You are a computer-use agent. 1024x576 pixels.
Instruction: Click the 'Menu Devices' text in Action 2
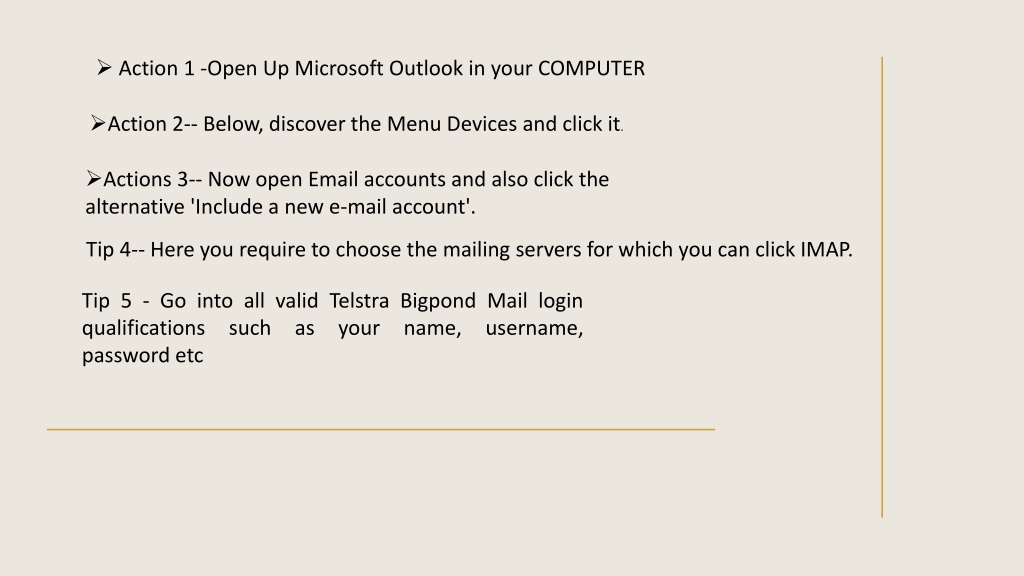click(452, 124)
